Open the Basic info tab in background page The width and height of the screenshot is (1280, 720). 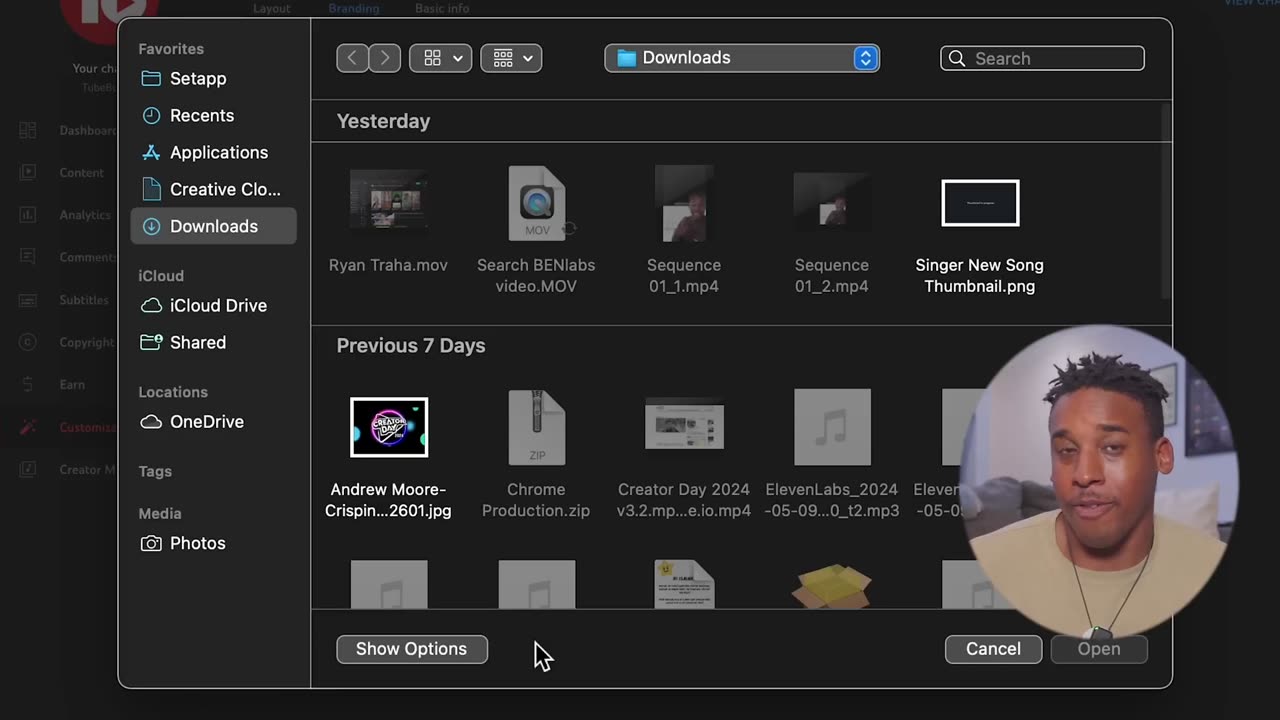tap(442, 8)
